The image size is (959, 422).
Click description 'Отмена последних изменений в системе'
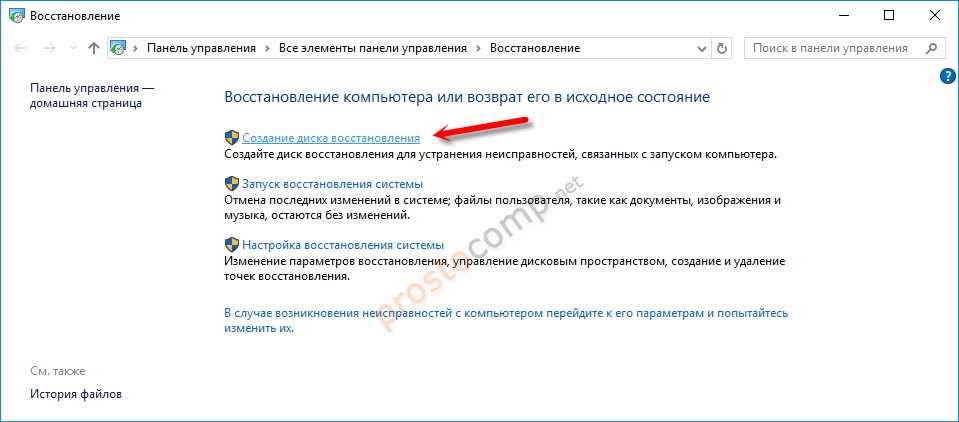click(503, 208)
